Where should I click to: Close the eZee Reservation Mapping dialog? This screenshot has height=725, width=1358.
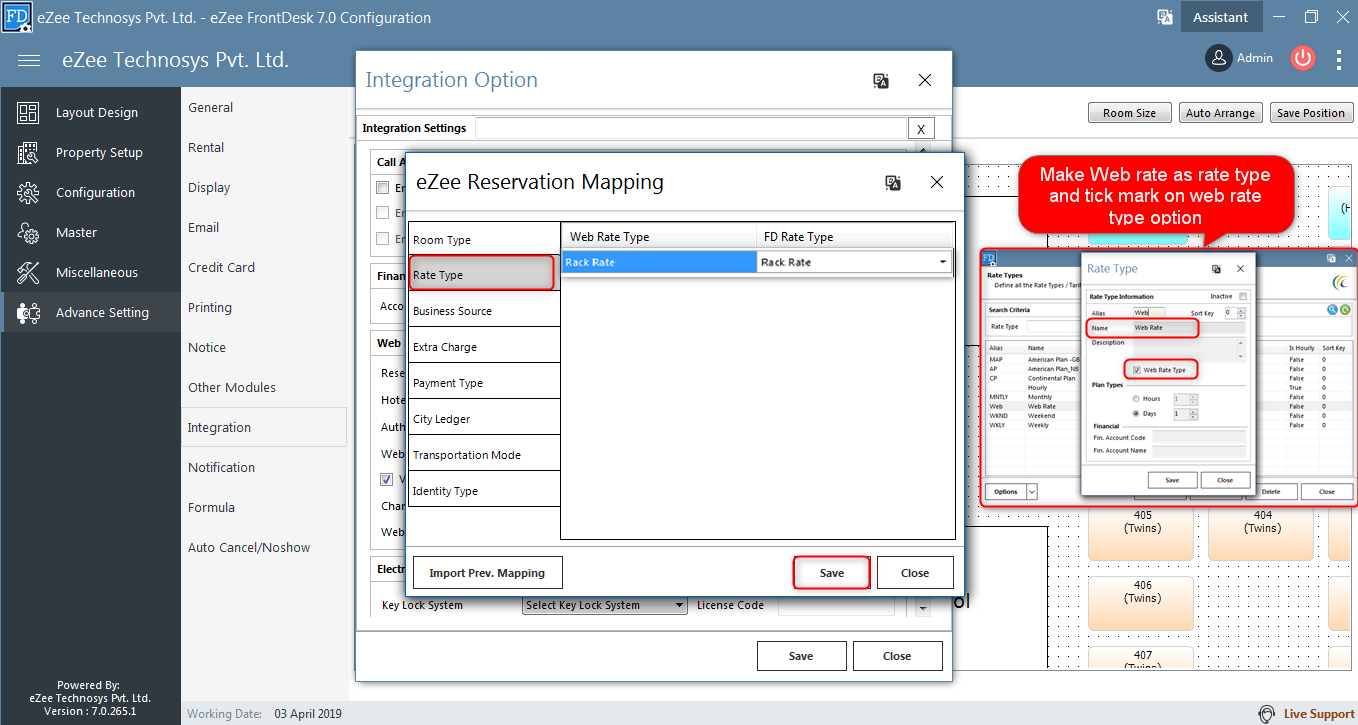[x=937, y=182]
